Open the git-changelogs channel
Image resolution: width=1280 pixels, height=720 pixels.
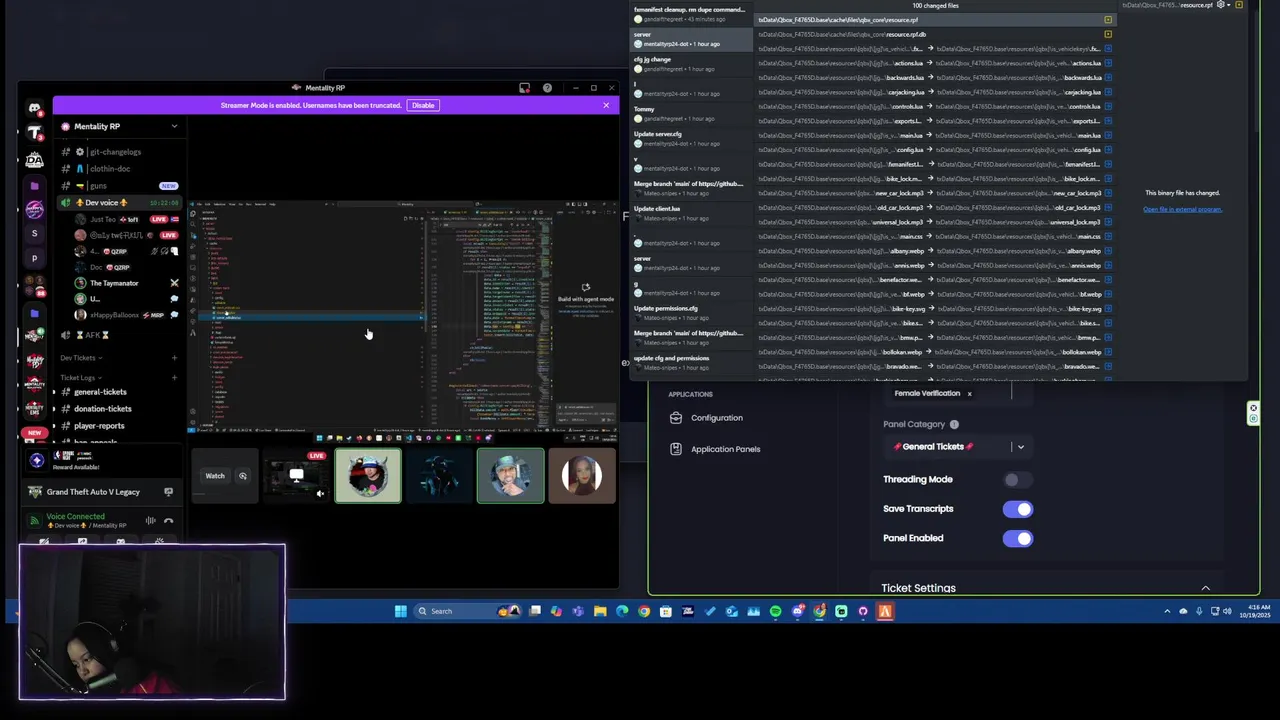point(118,152)
